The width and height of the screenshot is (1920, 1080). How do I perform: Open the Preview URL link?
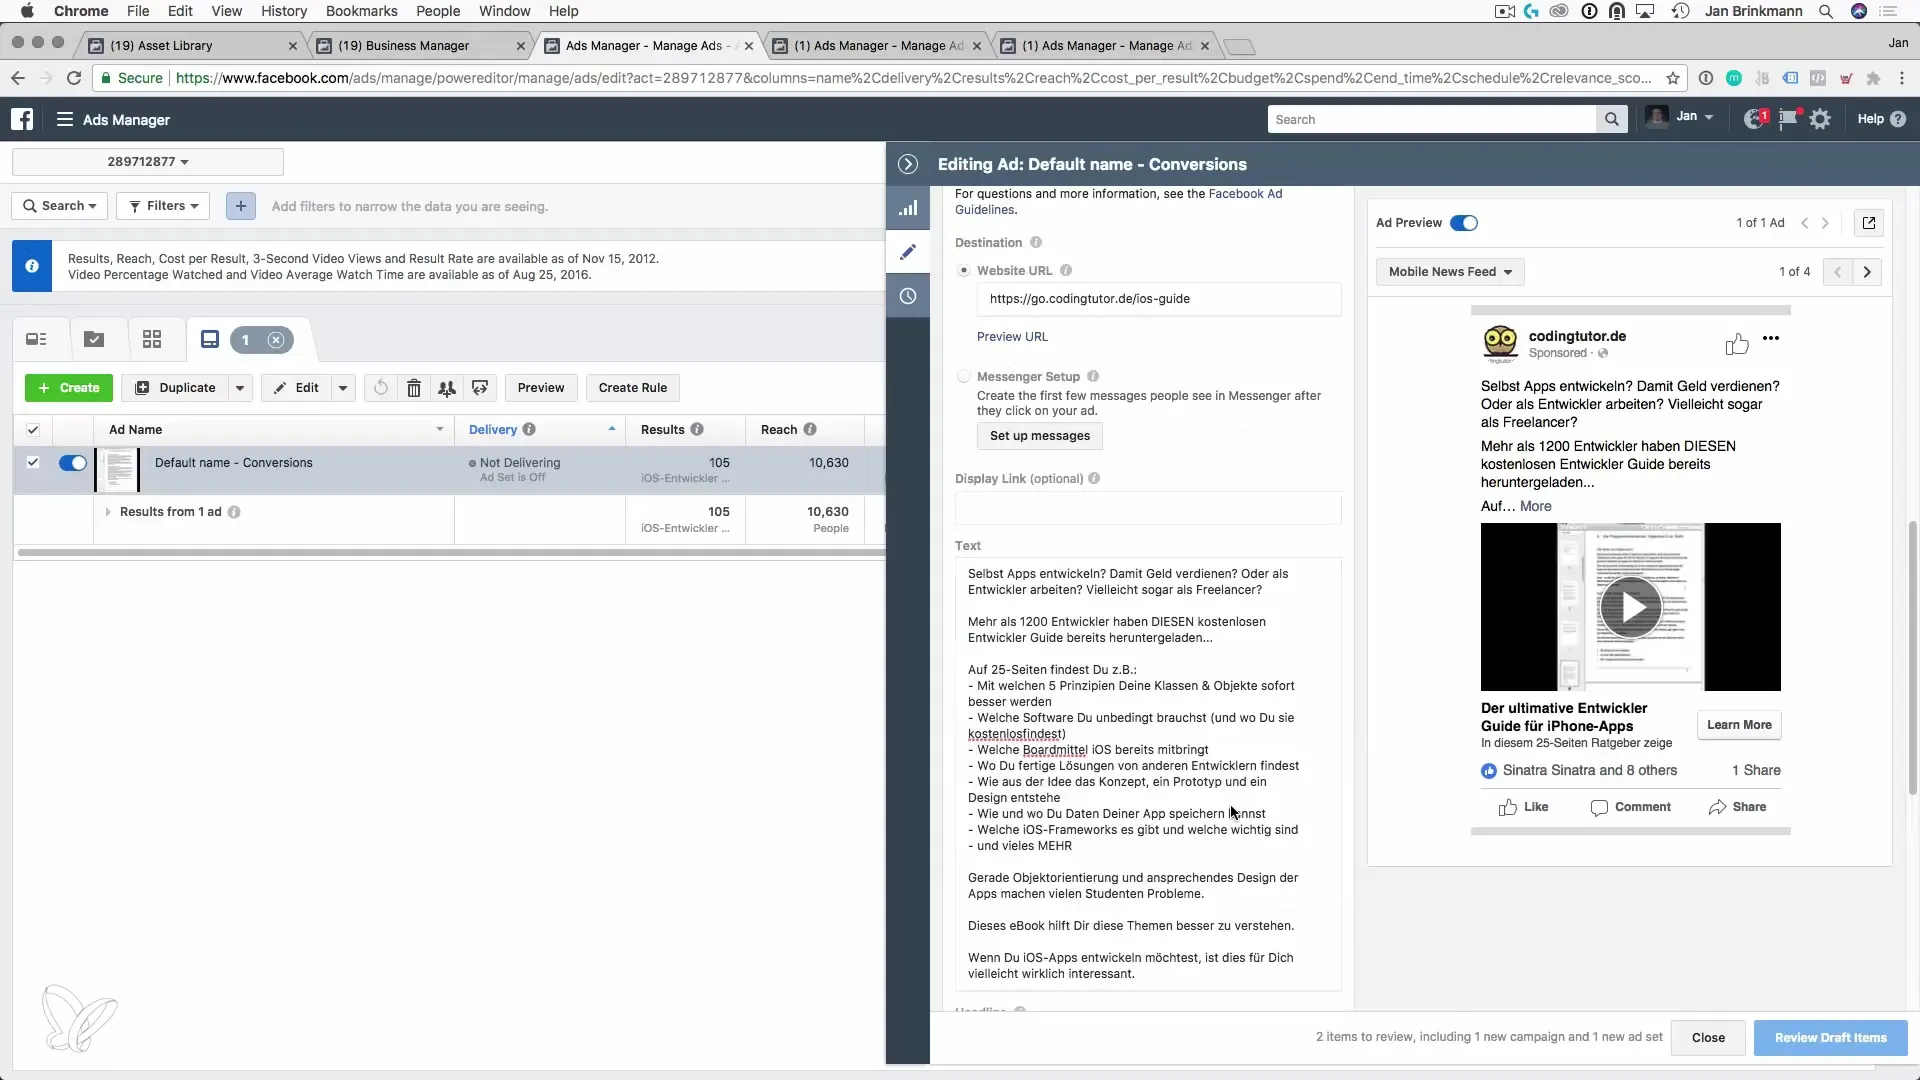click(x=1012, y=337)
